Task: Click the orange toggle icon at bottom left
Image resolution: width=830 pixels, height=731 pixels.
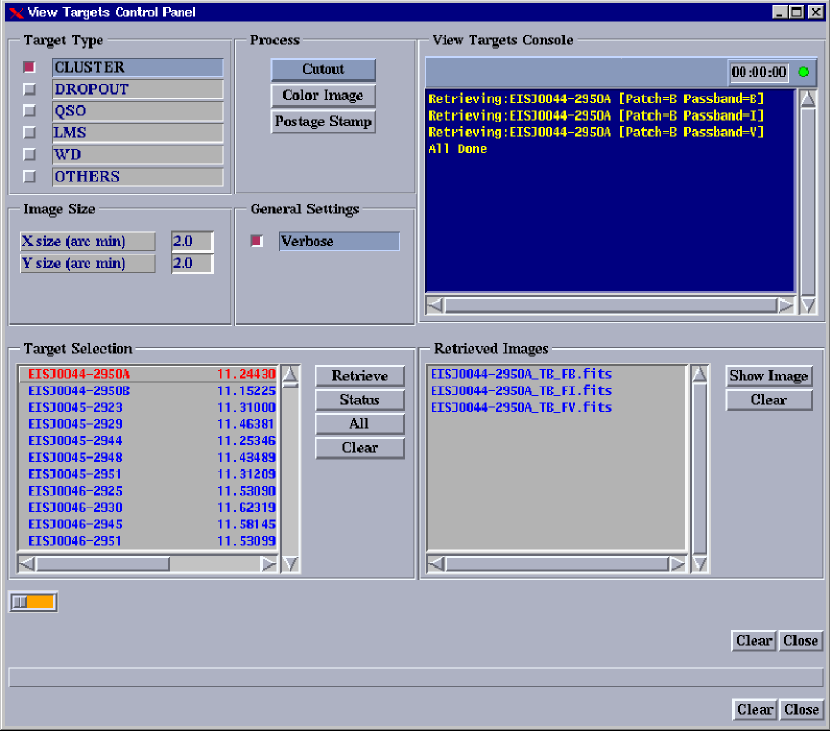Action: coord(33,602)
